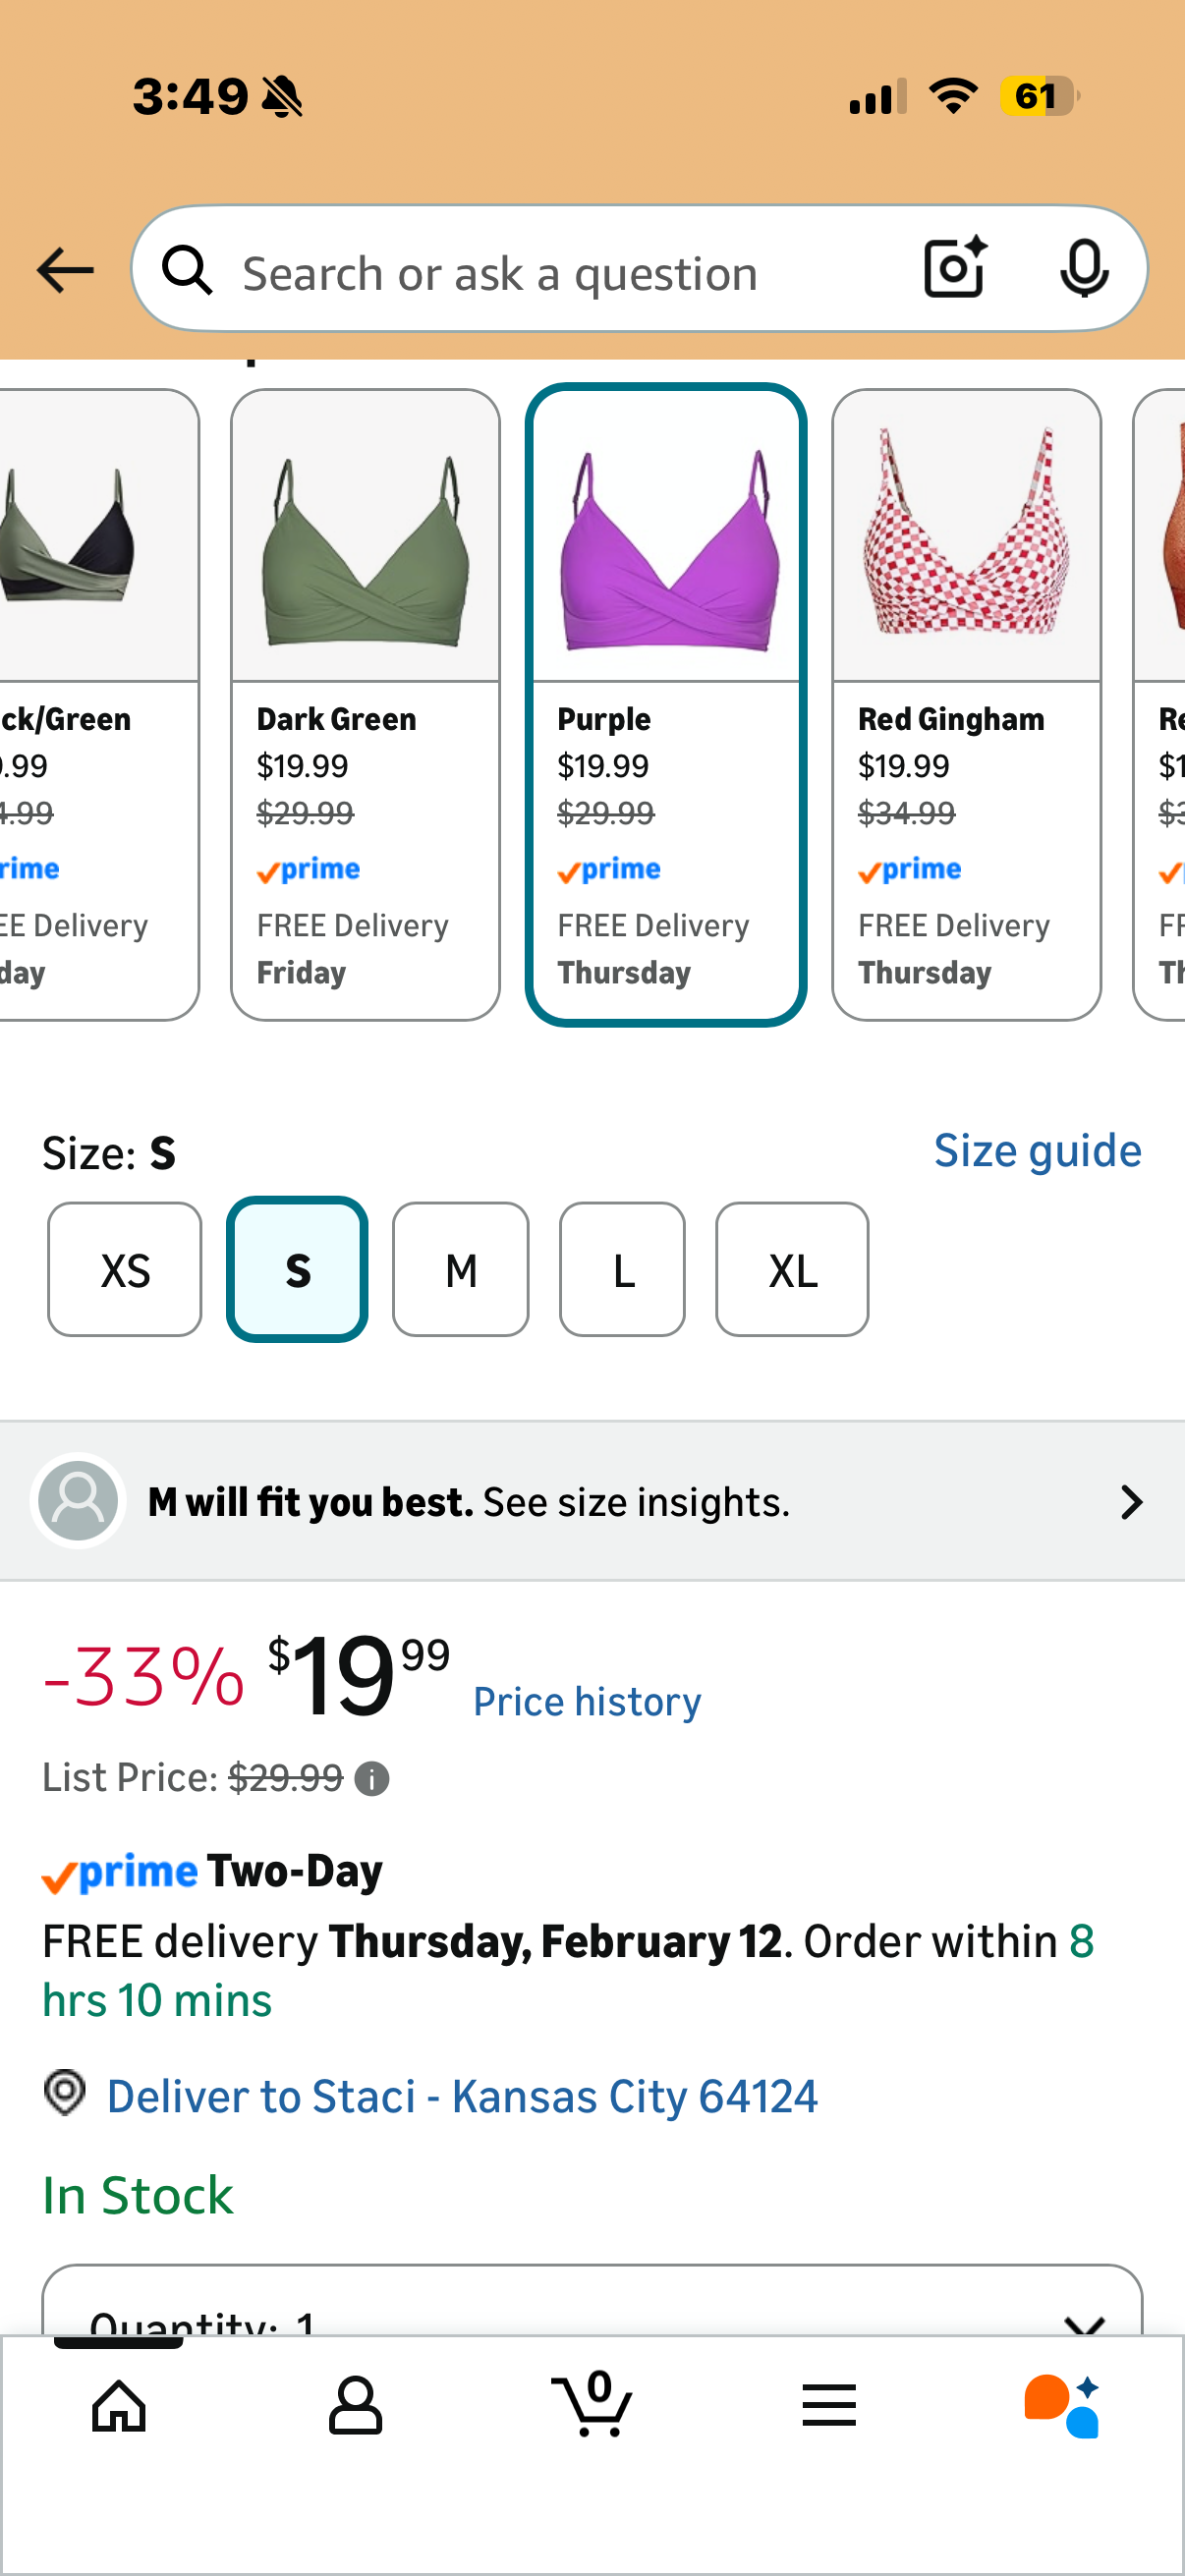This screenshot has width=1185, height=2576.
Task: Open the shopping cart icon
Action: [593, 2403]
